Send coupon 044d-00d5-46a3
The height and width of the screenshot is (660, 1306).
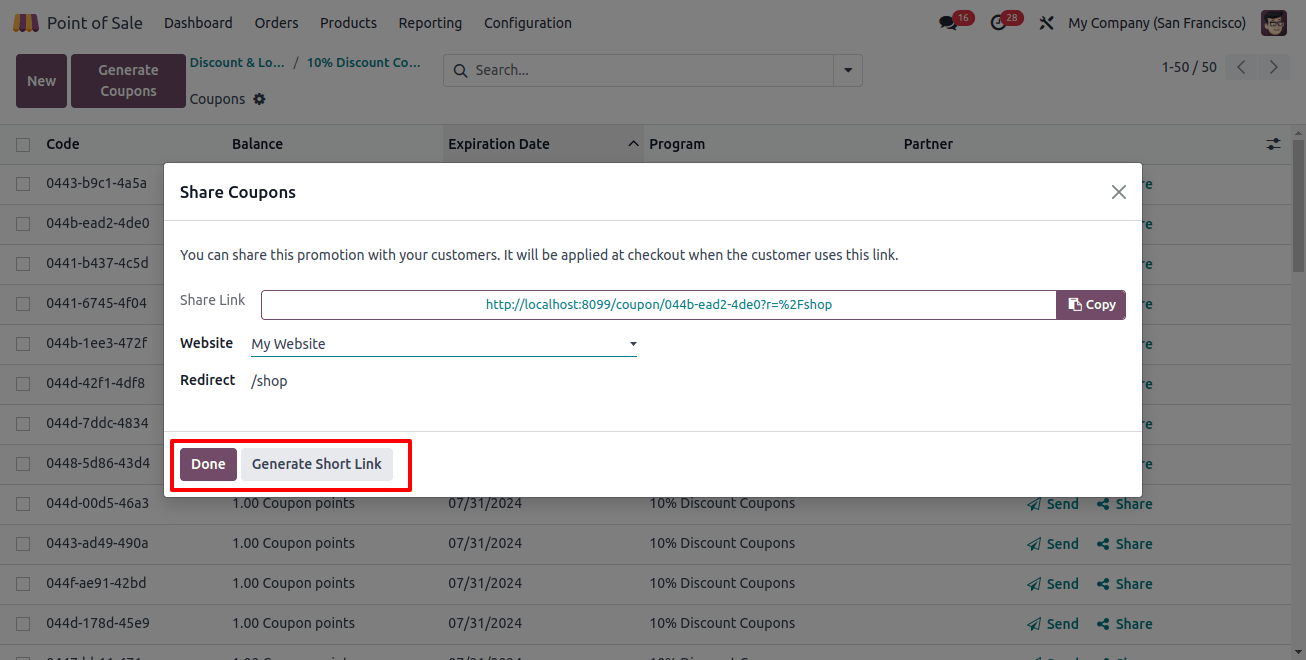point(1053,504)
